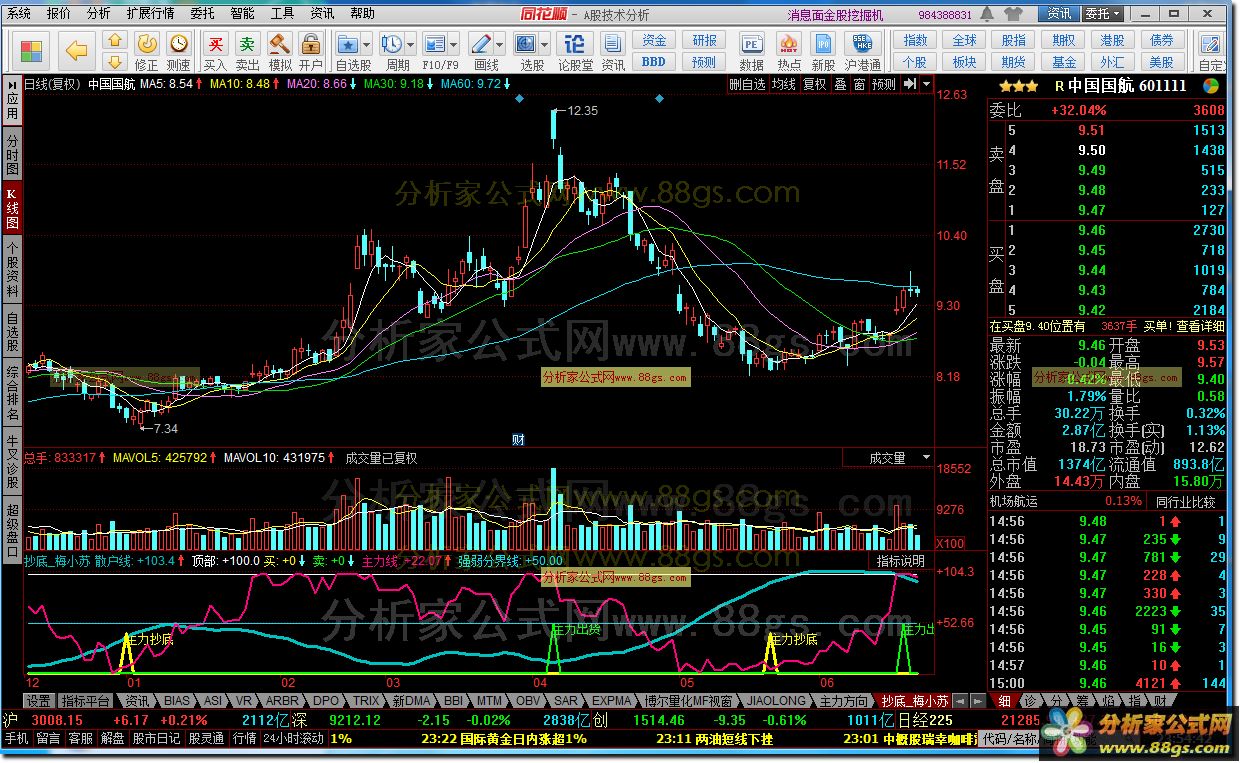Switch to the MTM indicator tab

click(x=489, y=701)
